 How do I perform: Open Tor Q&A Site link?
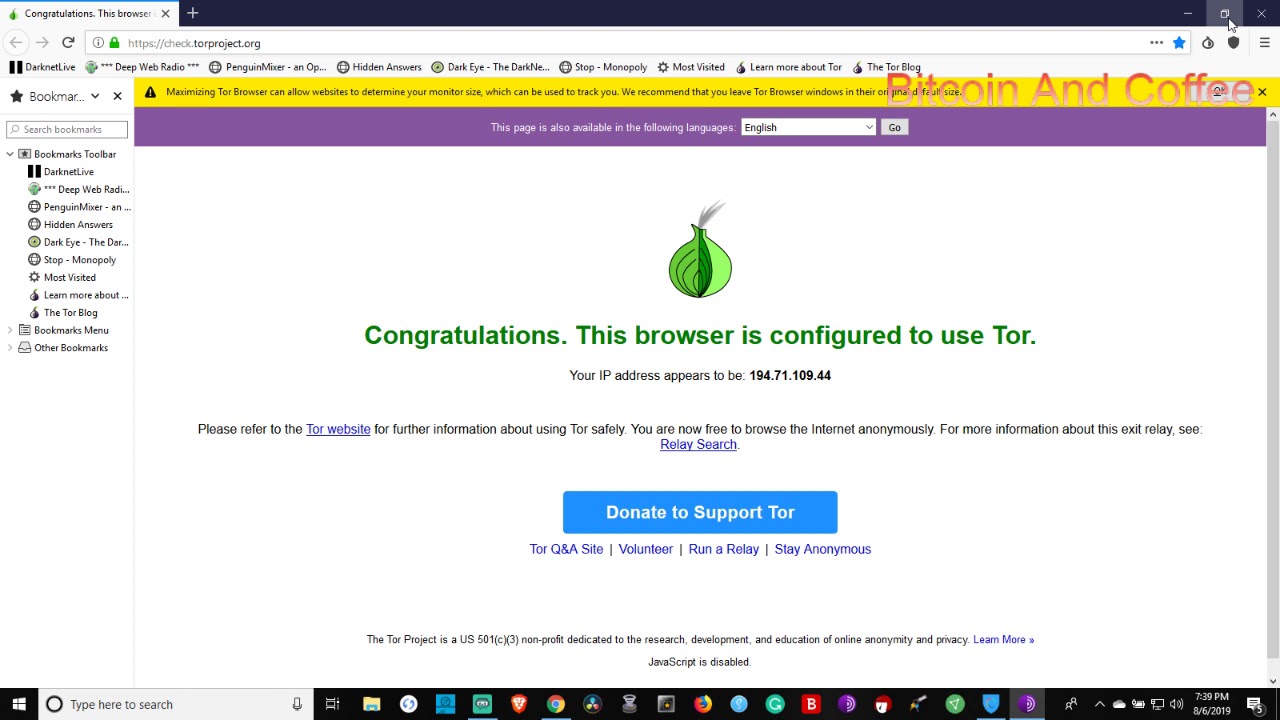tap(566, 549)
